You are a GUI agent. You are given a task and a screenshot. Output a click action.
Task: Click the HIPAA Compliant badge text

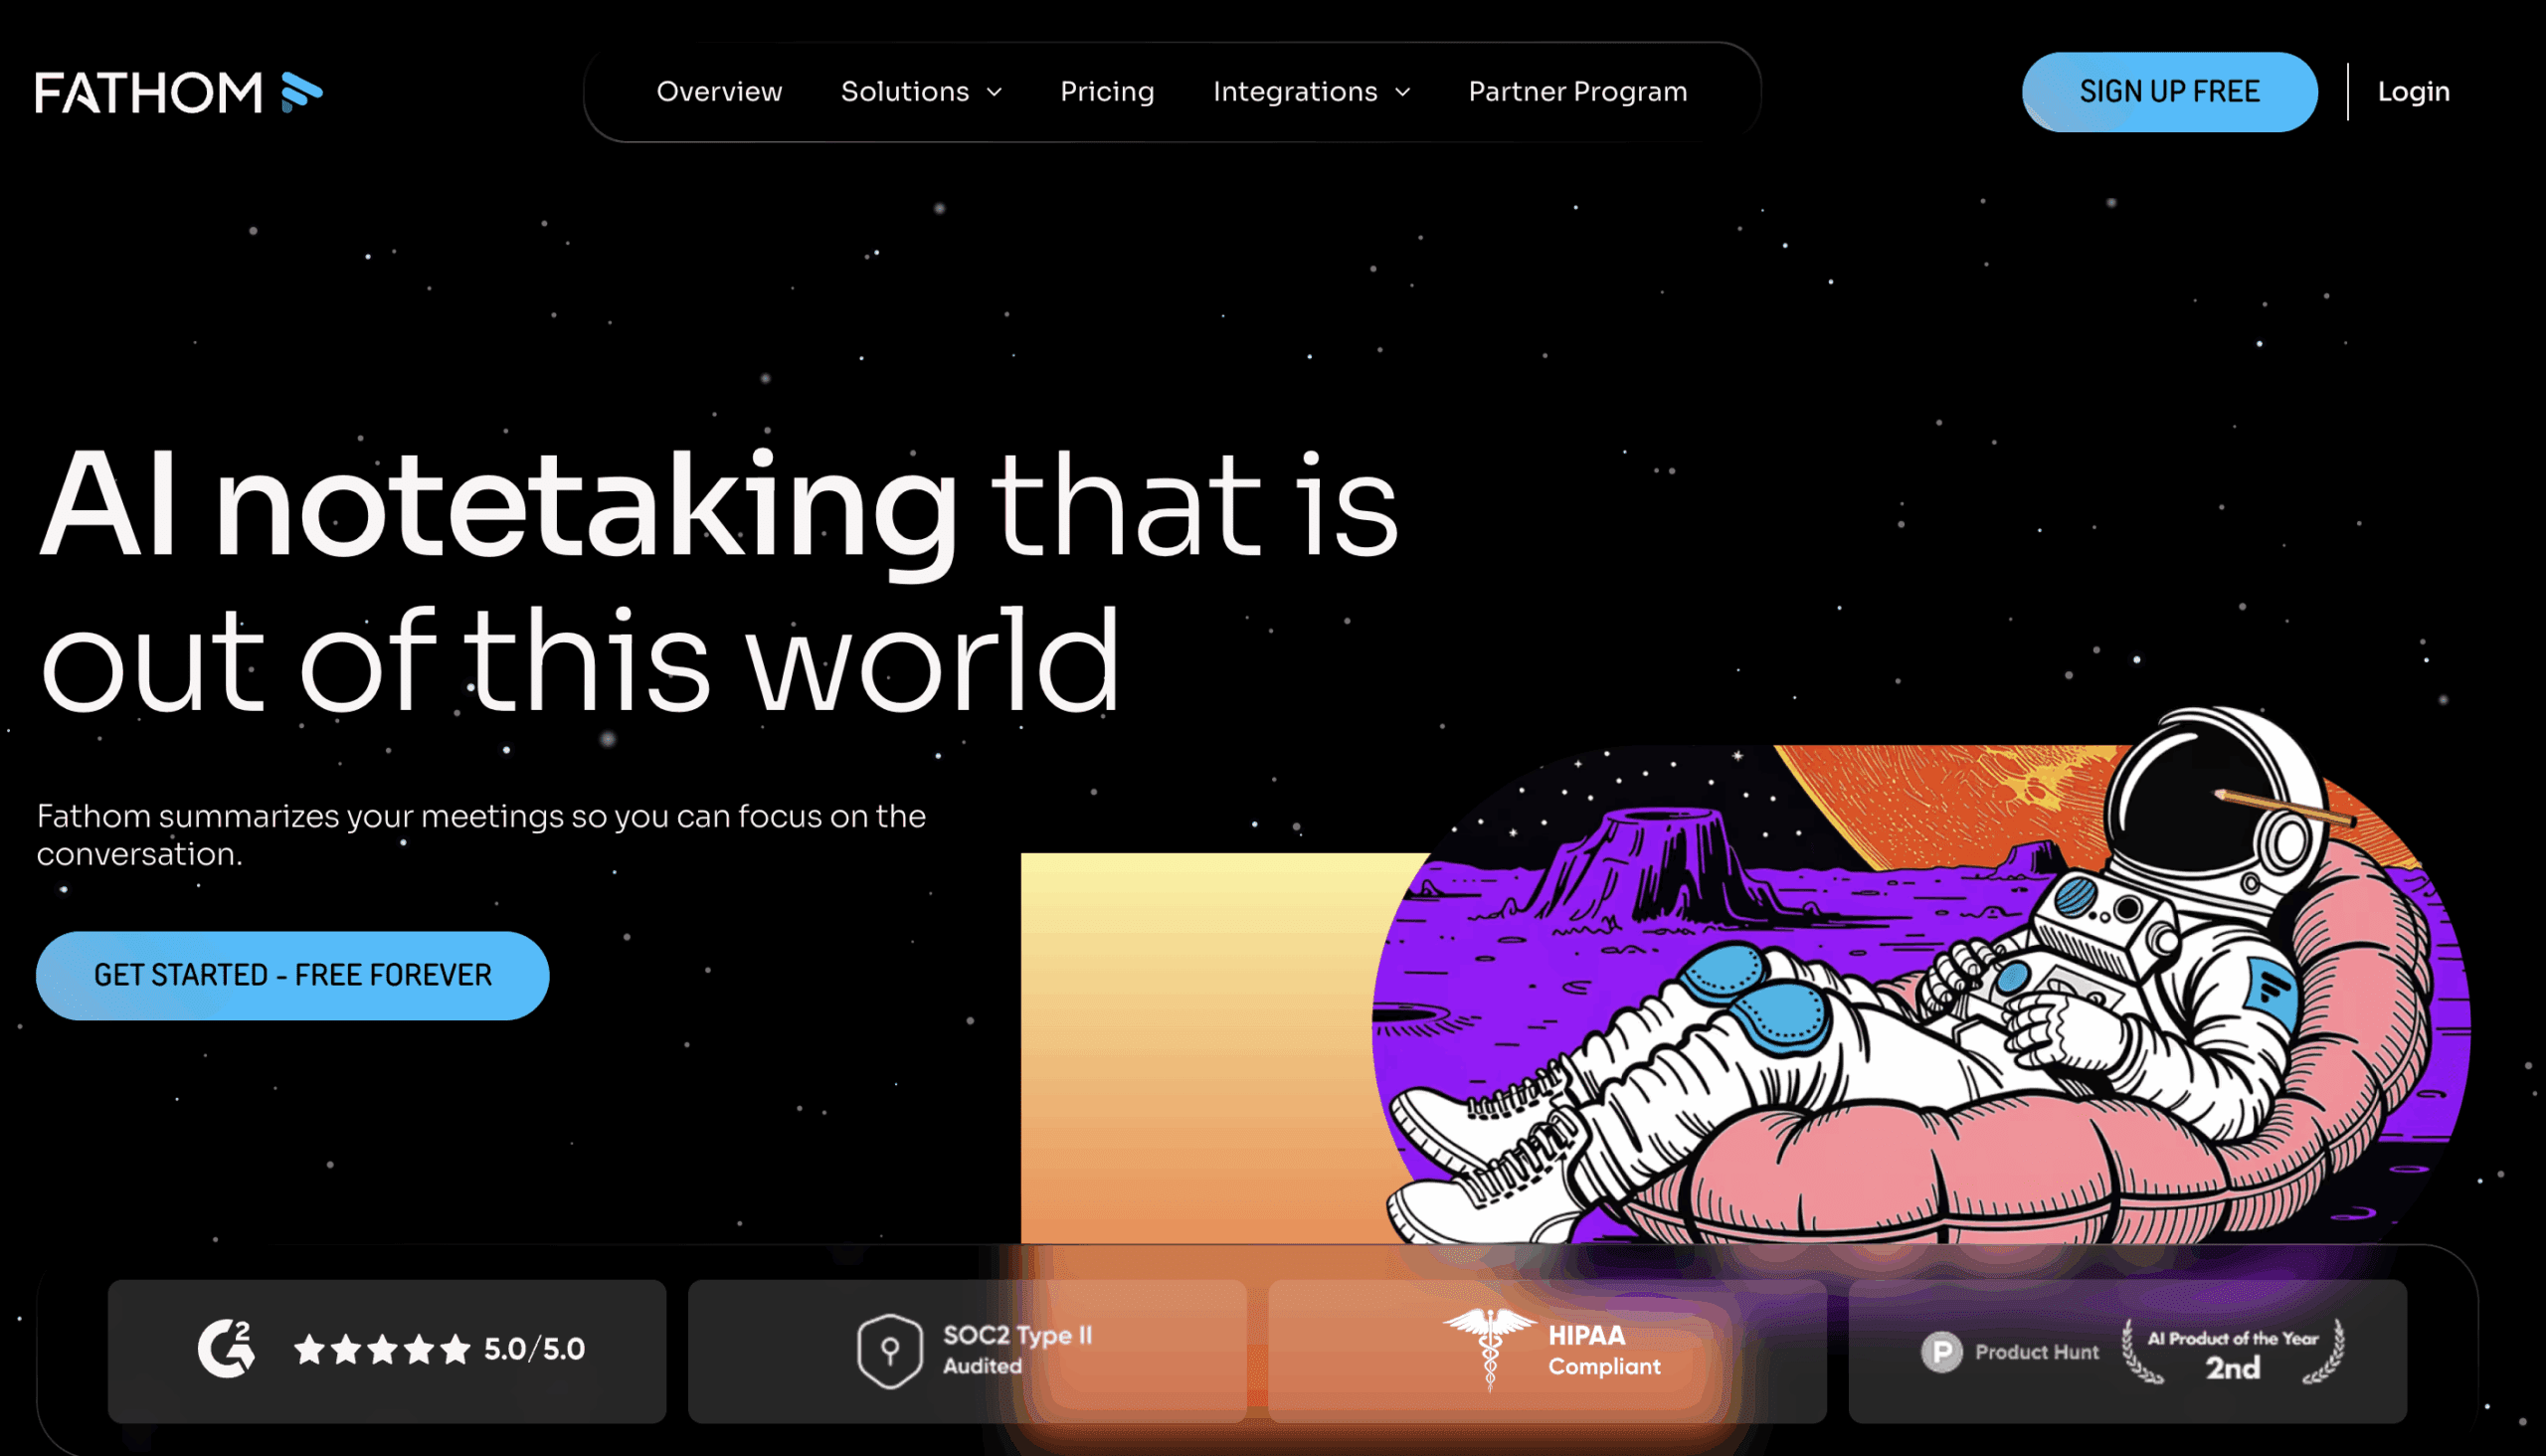(1604, 1351)
